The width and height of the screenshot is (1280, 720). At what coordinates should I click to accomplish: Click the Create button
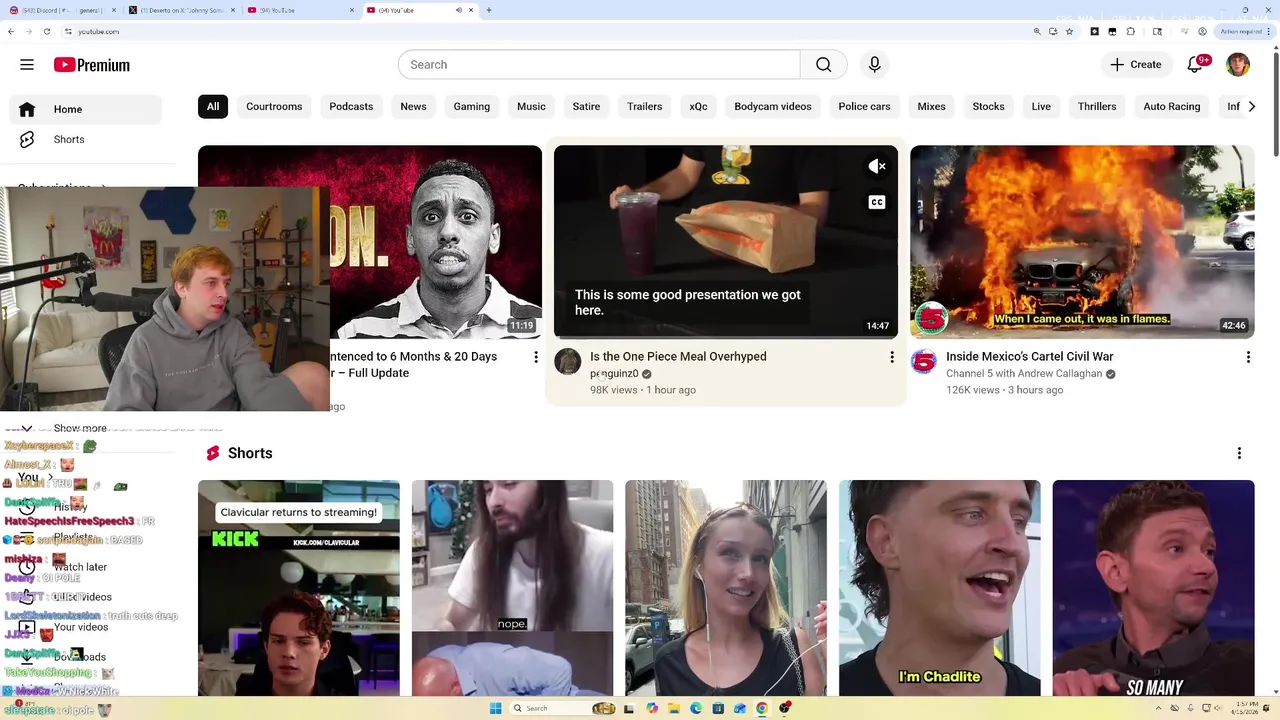[x=1136, y=65]
